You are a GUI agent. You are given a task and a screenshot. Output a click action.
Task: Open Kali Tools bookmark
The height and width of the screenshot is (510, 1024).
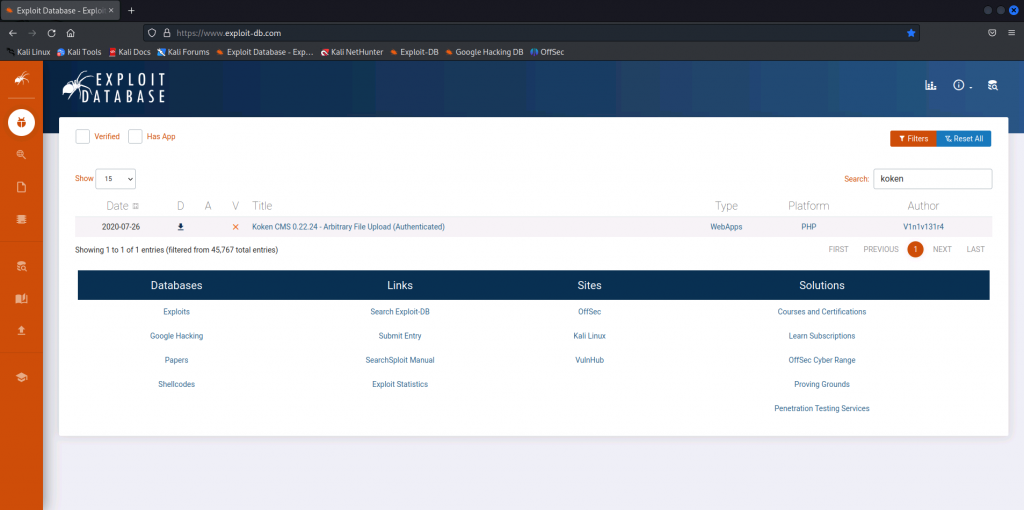click(79, 52)
